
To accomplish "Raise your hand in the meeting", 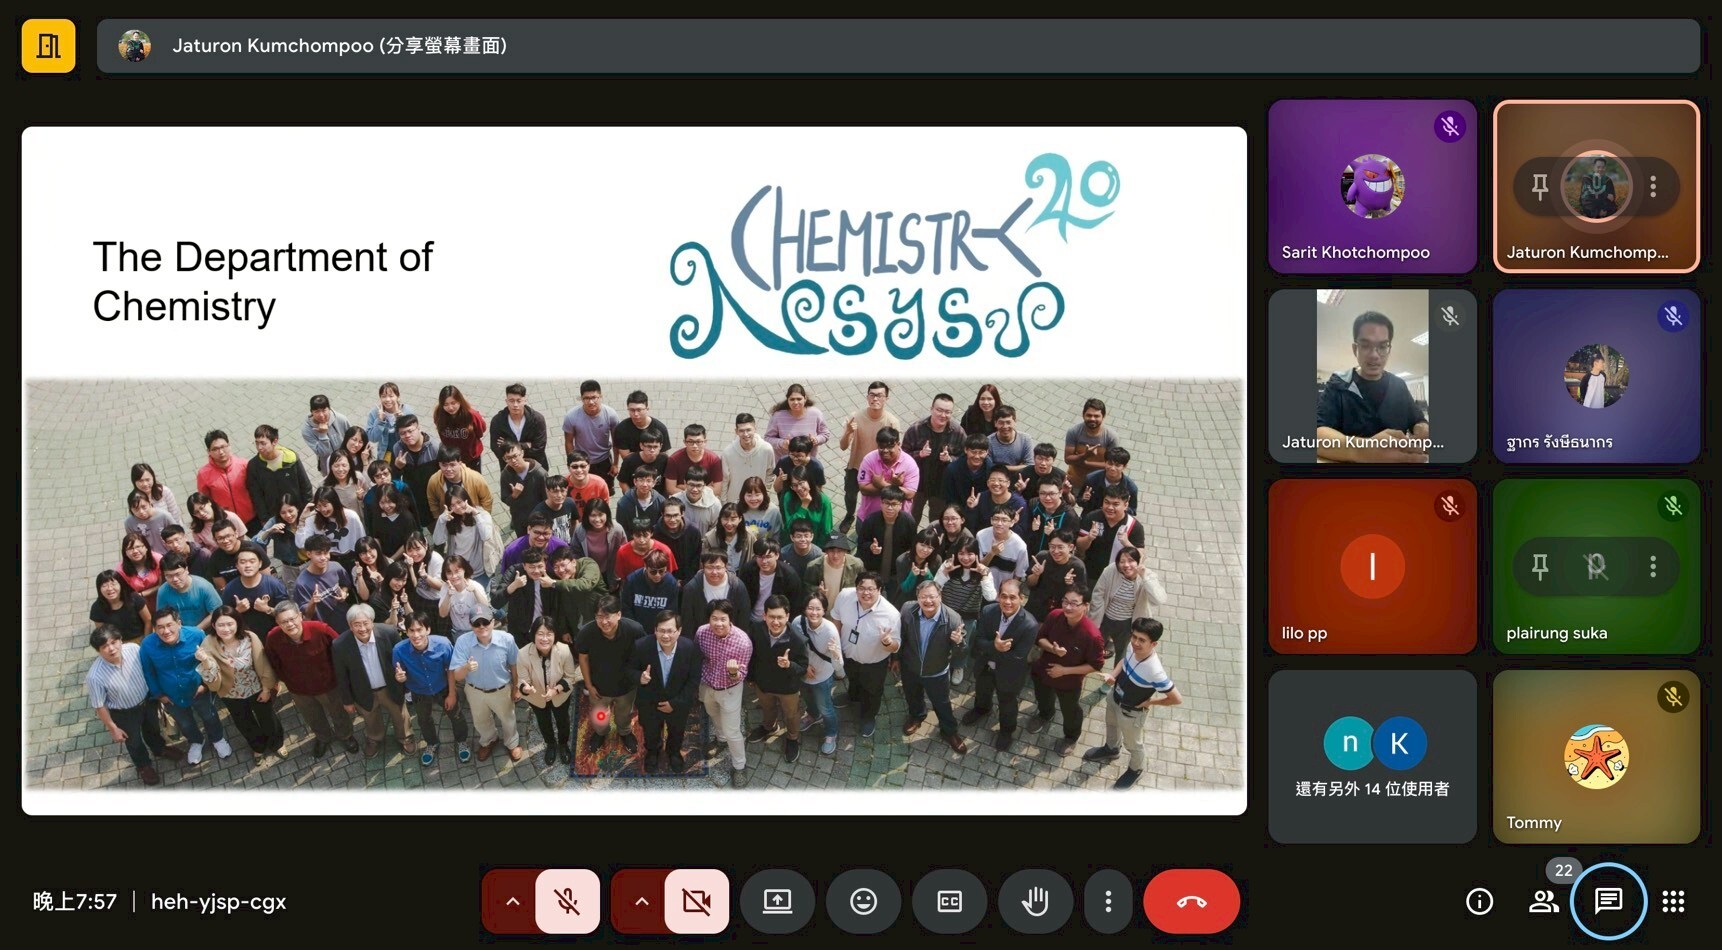I will (1035, 901).
